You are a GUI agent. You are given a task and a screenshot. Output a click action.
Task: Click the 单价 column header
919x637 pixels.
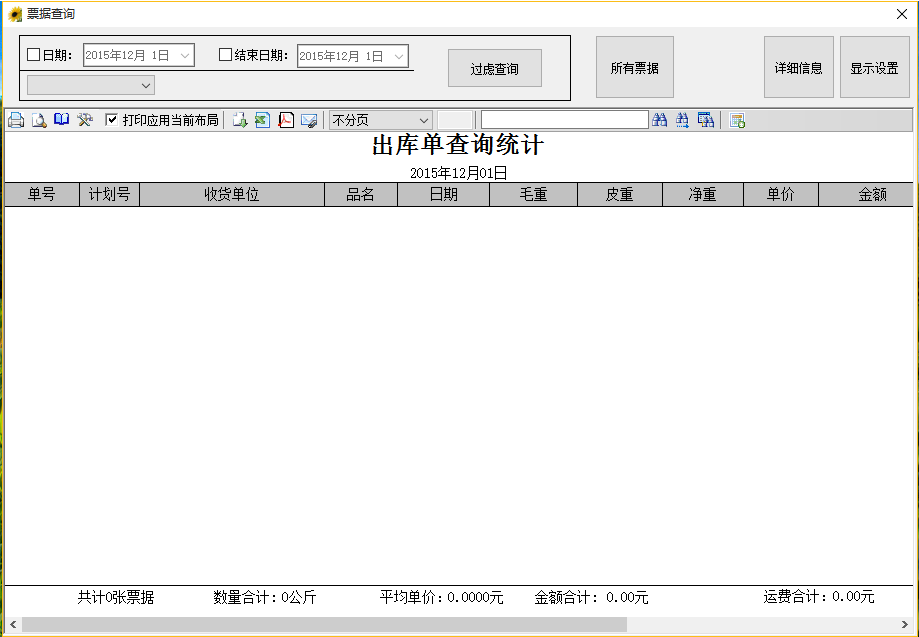[781, 195]
